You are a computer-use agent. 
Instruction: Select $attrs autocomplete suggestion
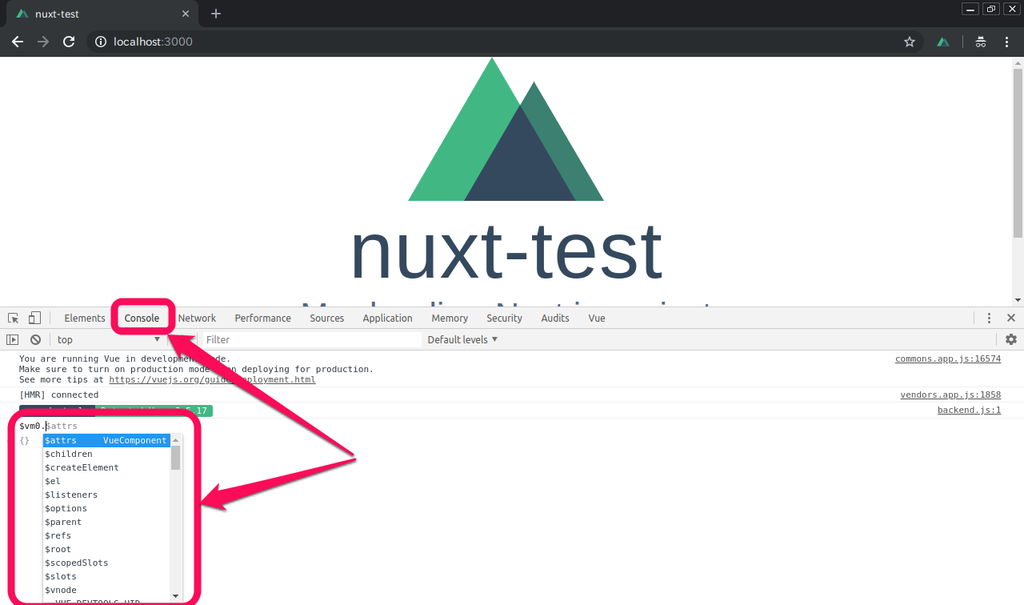[106, 440]
